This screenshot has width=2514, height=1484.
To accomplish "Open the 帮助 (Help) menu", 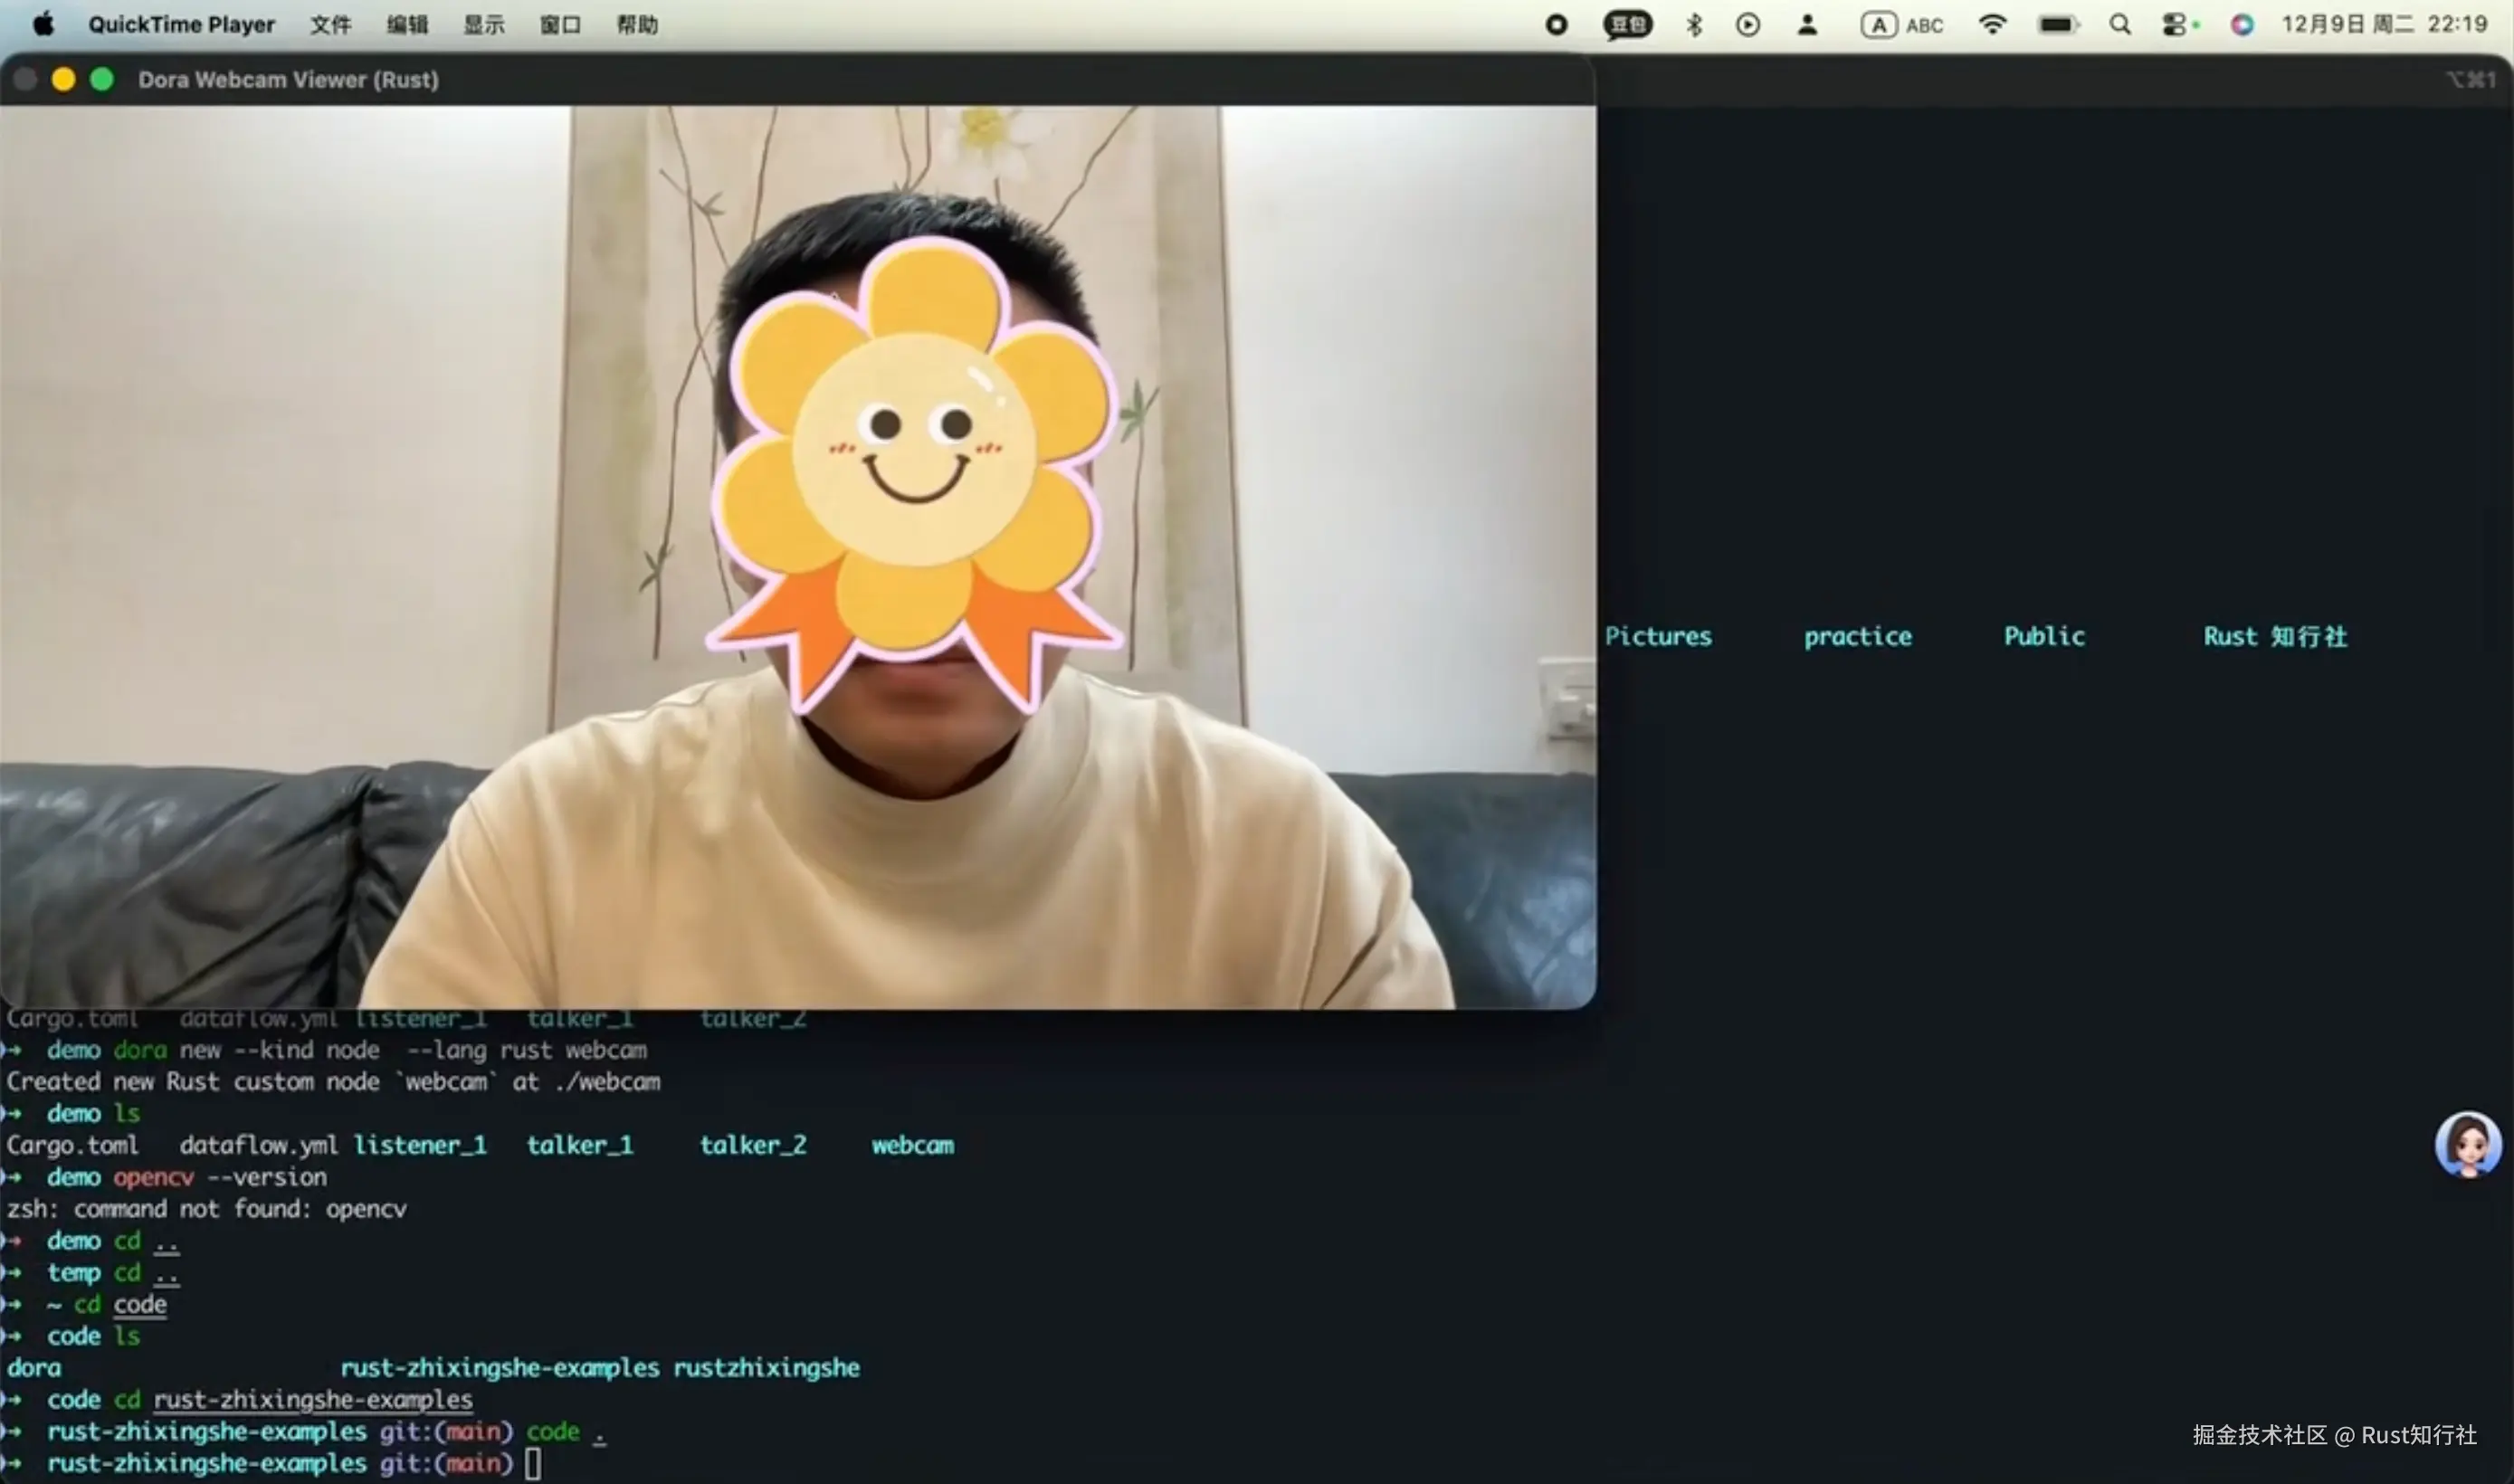I will tap(637, 25).
